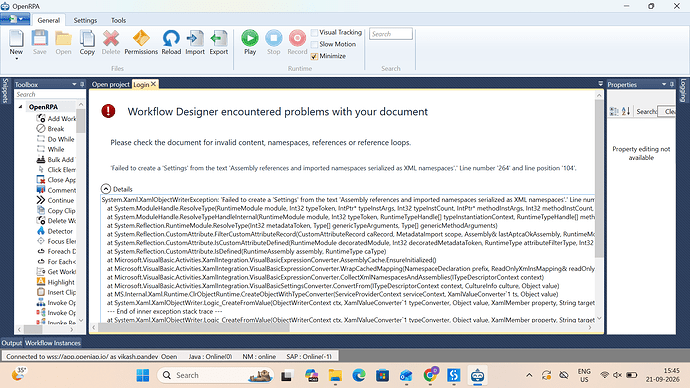The height and width of the screenshot is (388, 690).
Task: Click the Stop runtime button
Action: click(274, 42)
